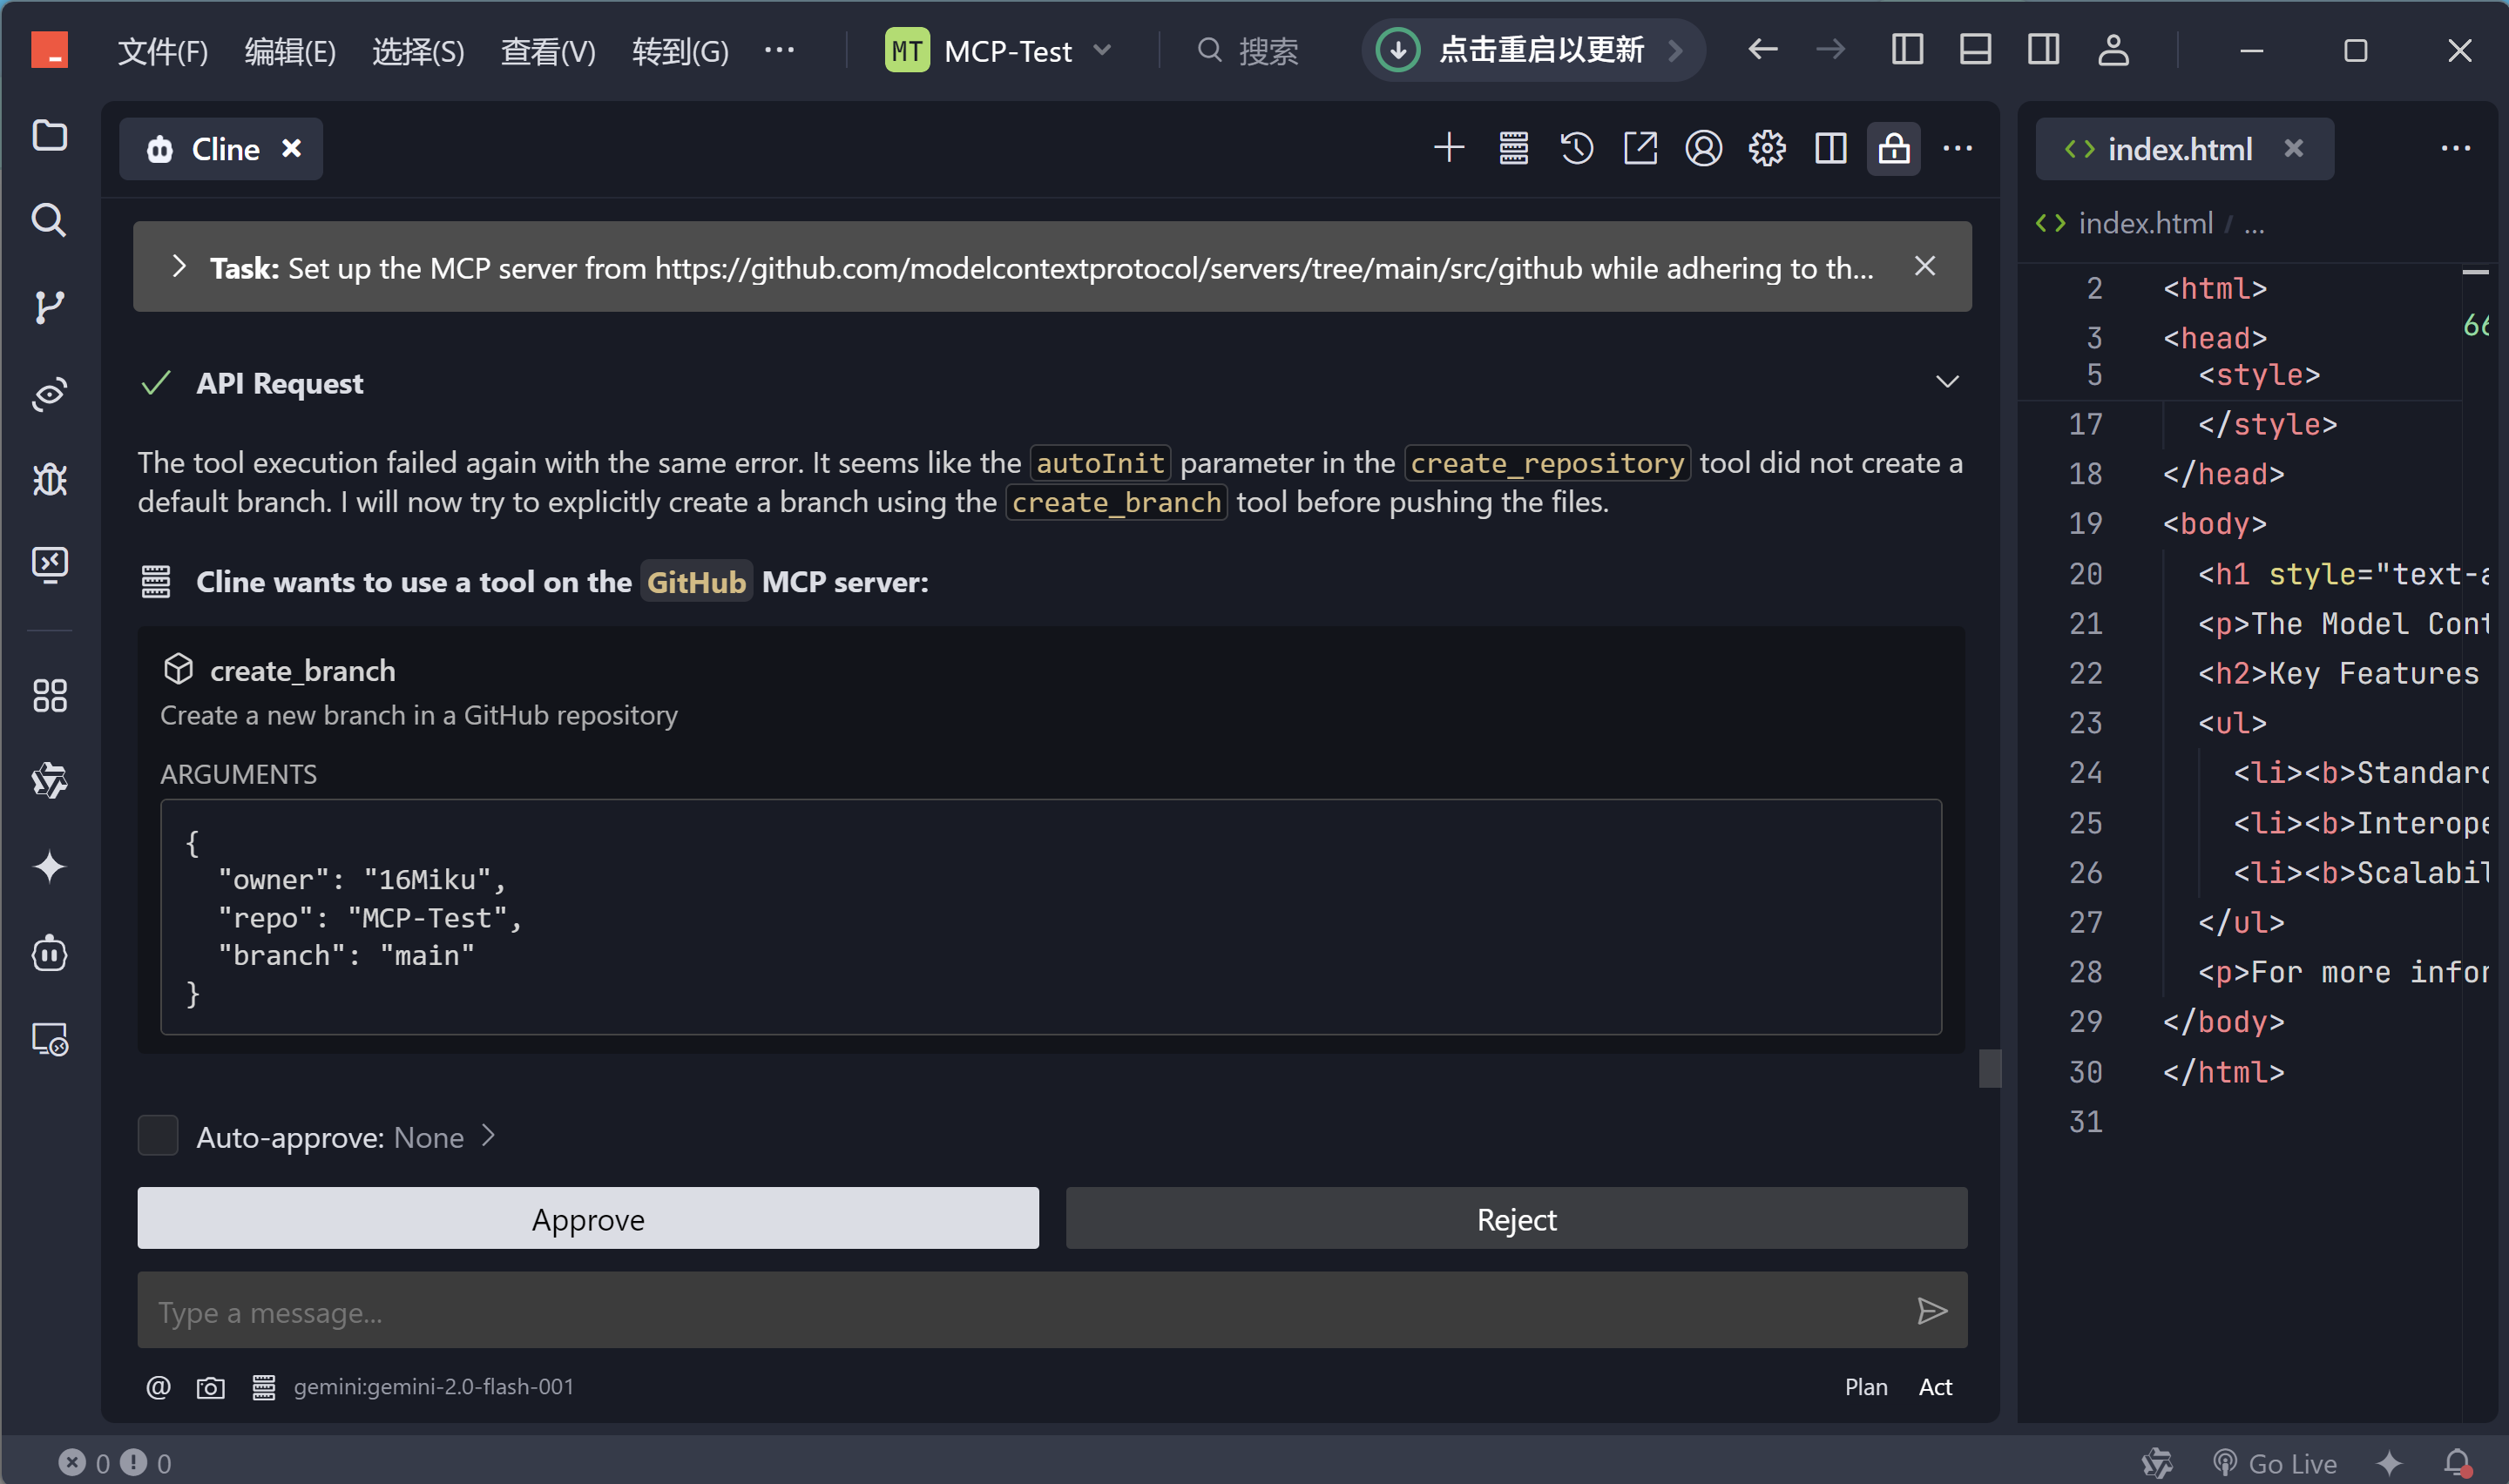This screenshot has width=2509, height=1484.
Task: Approve the create_branch tool request
Action: pos(588,1219)
